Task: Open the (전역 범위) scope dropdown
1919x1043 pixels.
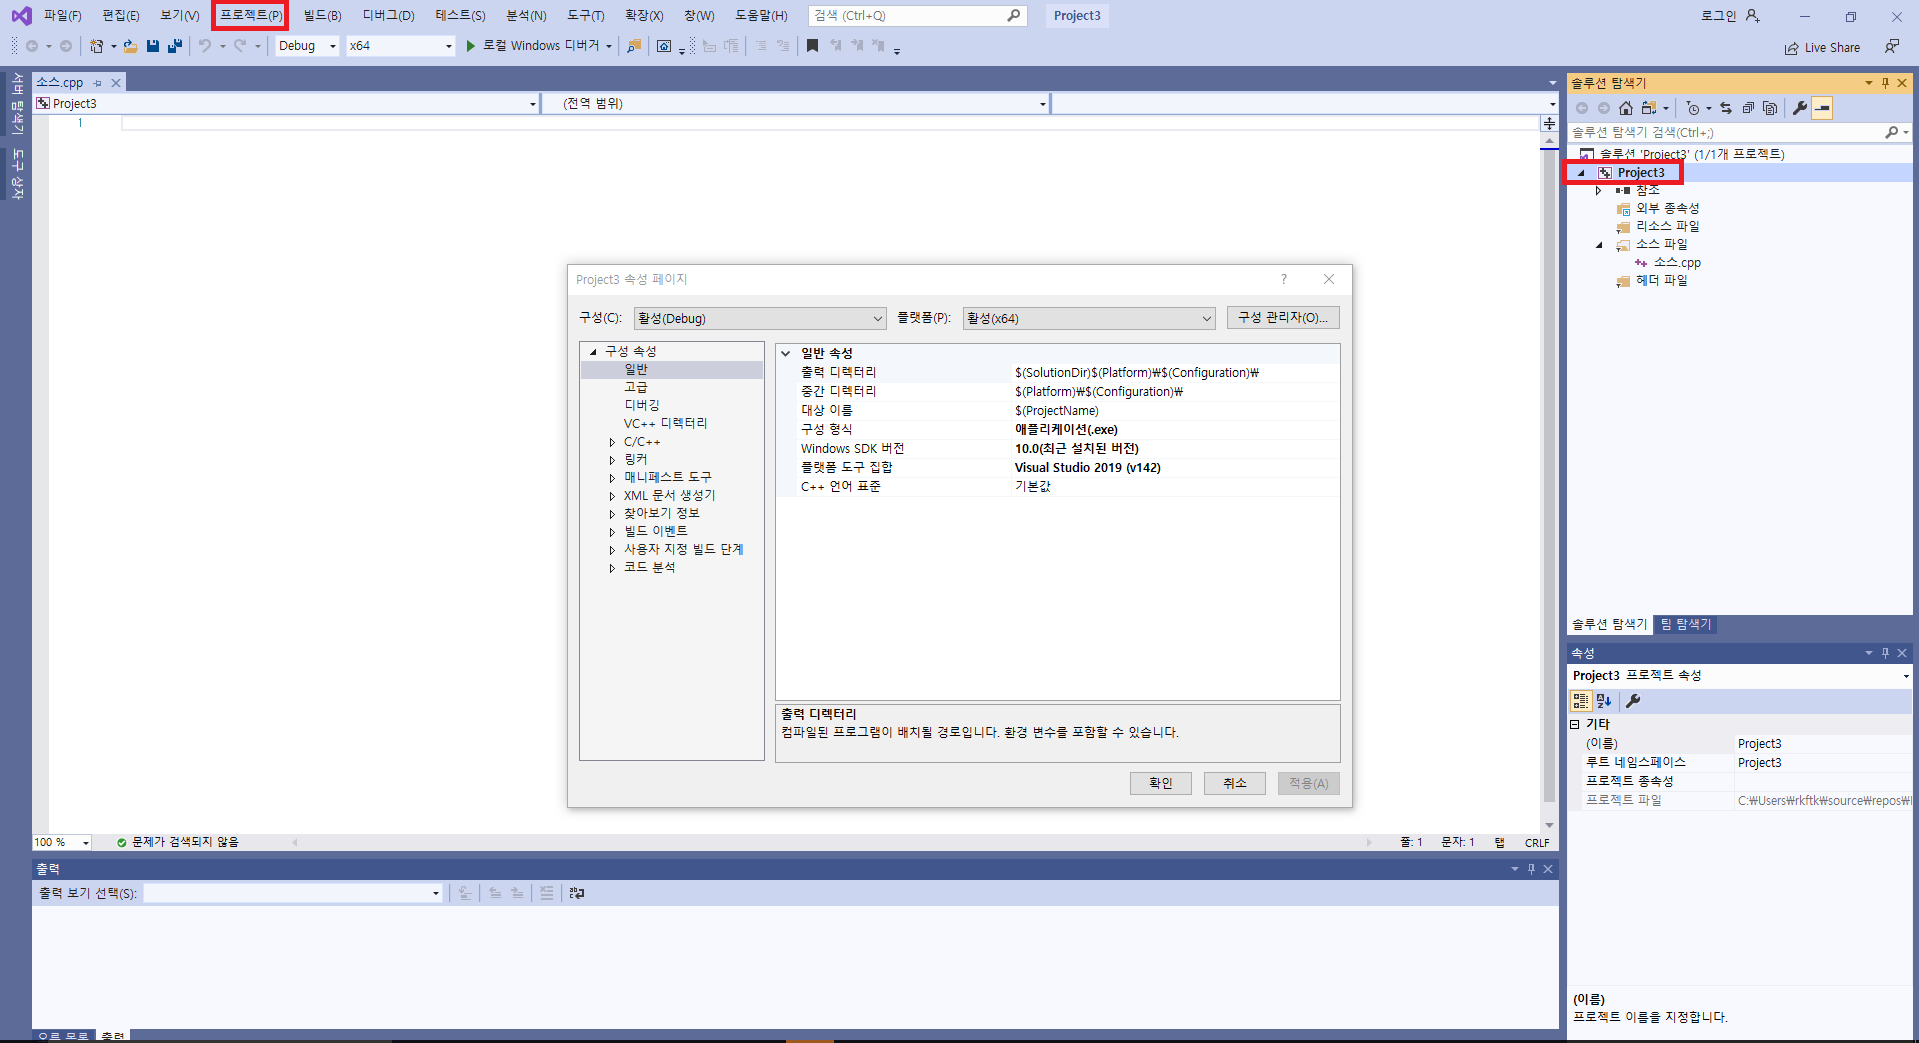Action: point(795,103)
